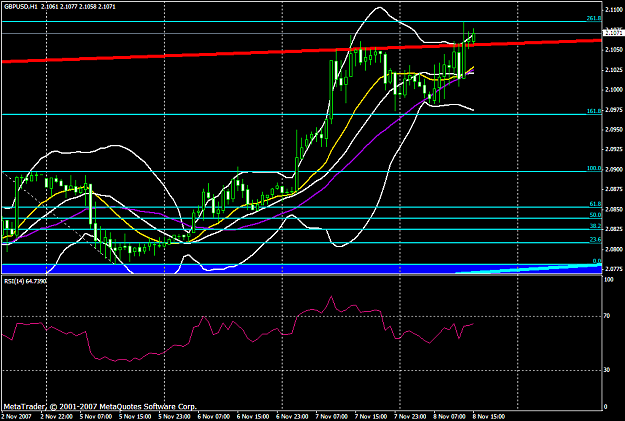Click the 2.1000 price axis label
Image resolution: width=625 pixels, height=421 pixels.
[x=612, y=90]
